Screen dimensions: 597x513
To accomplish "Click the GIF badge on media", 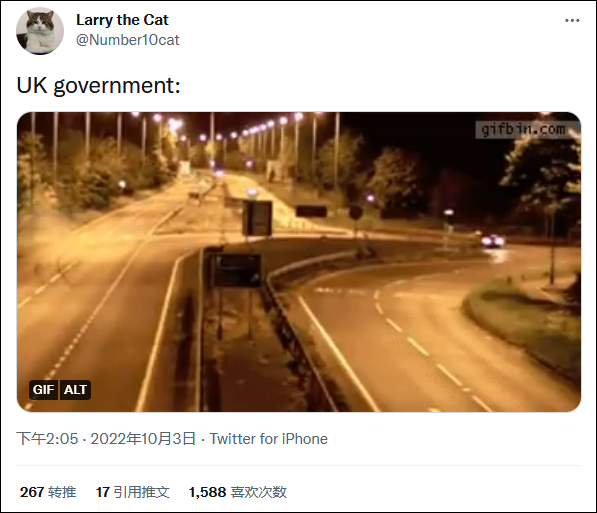I will tap(43, 390).
